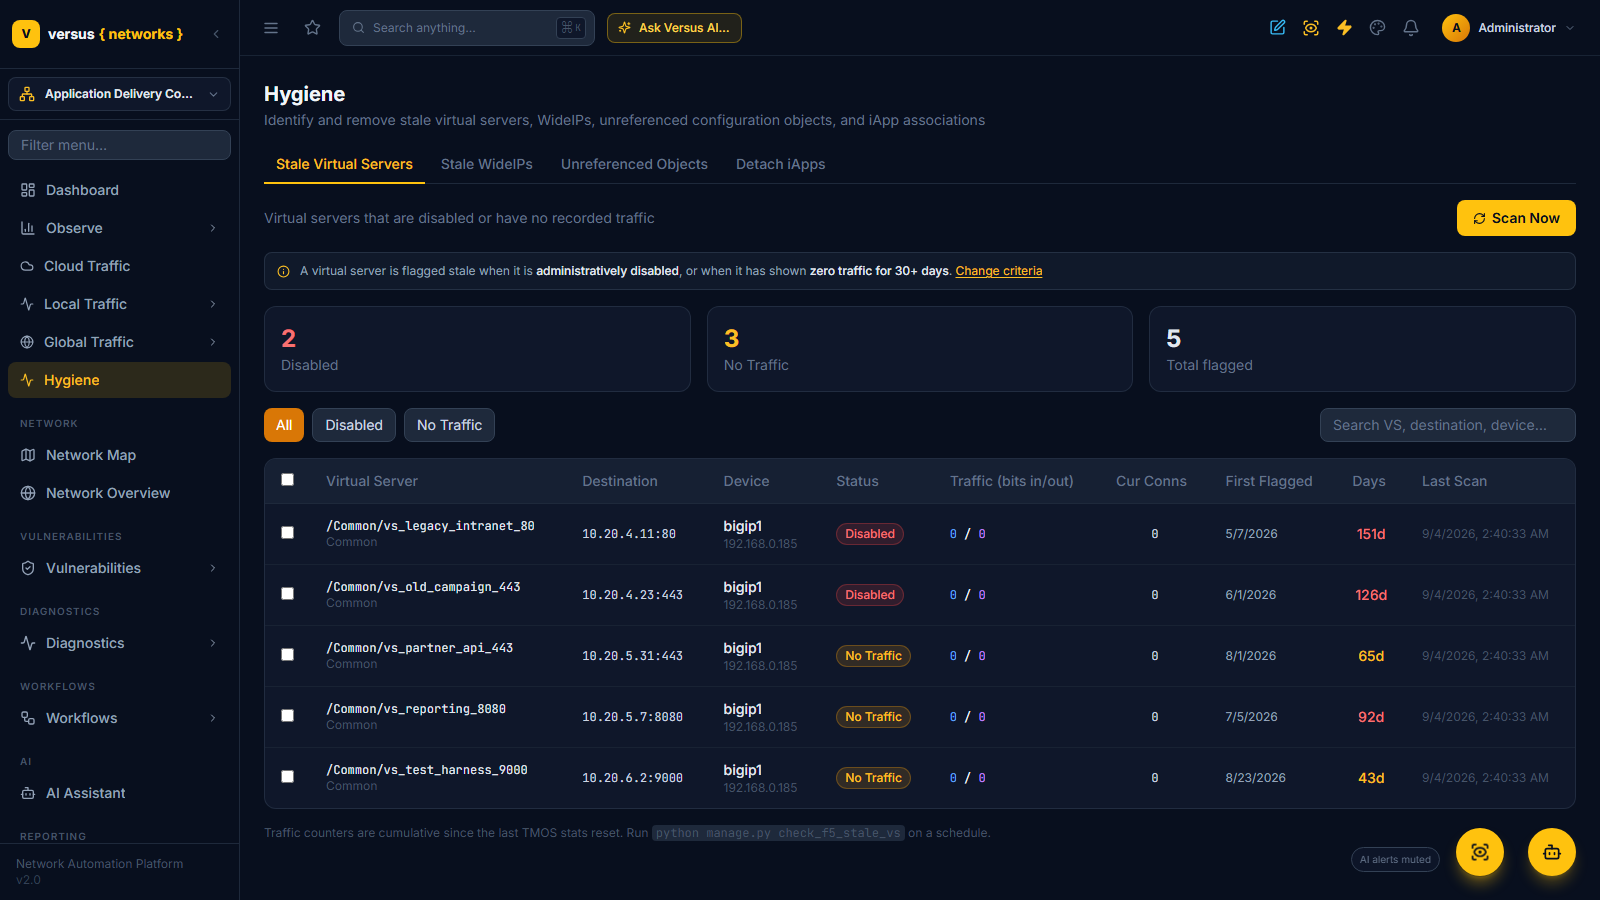
Task: Open the theme palette icon
Action: [x=1378, y=28]
